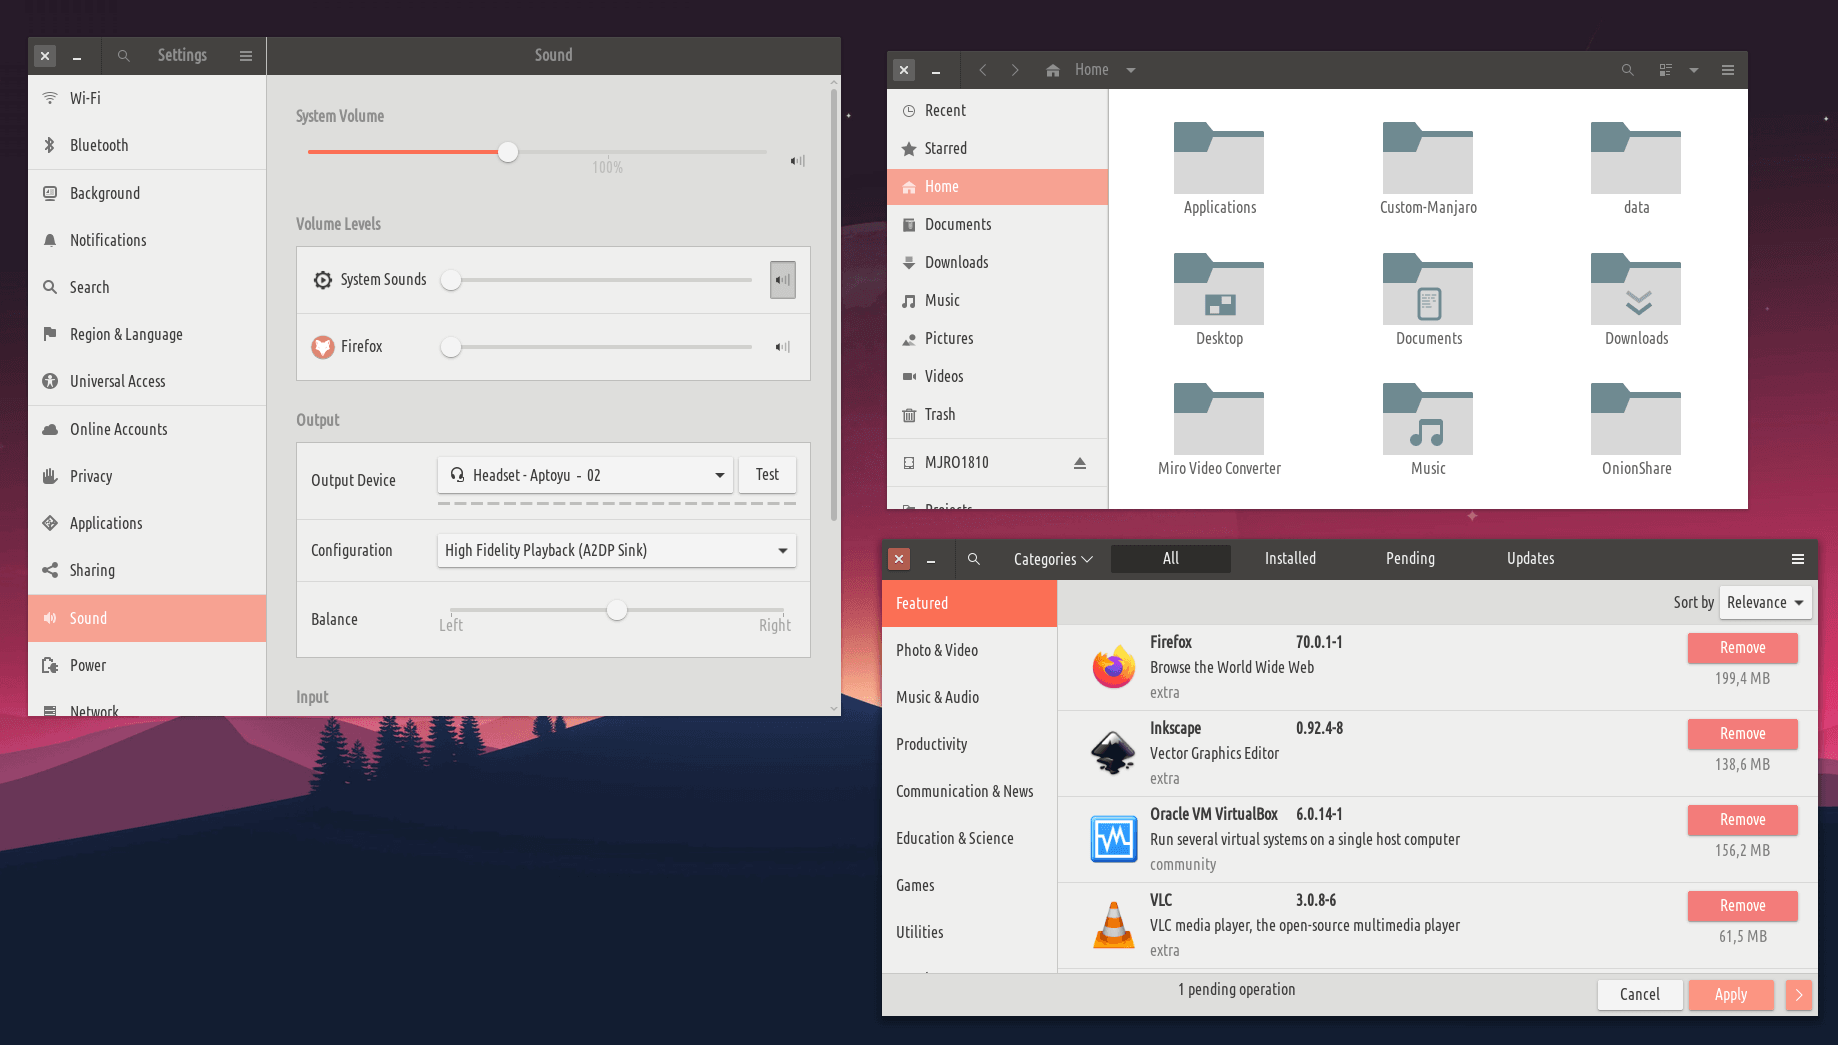Toggle file manager view mode button
The width and height of the screenshot is (1838, 1045).
click(1665, 70)
